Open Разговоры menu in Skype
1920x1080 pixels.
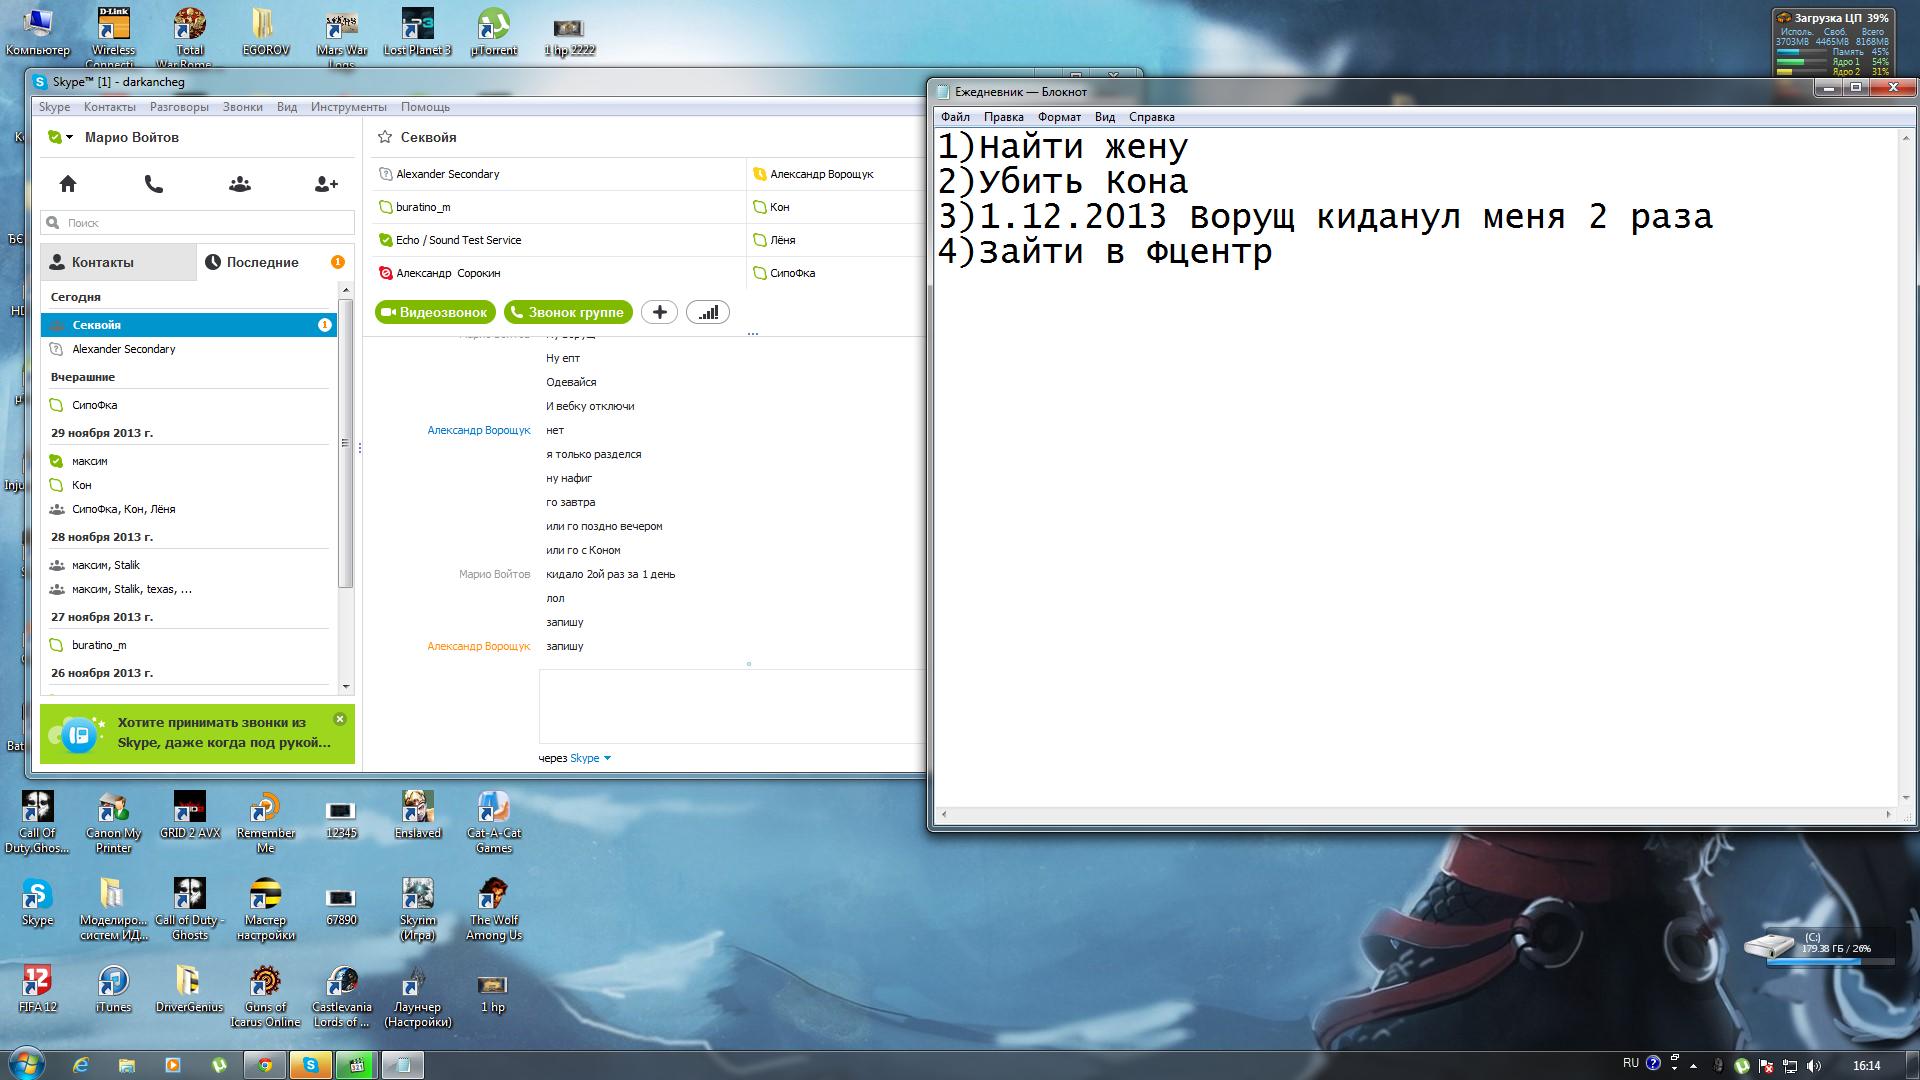point(179,107)
